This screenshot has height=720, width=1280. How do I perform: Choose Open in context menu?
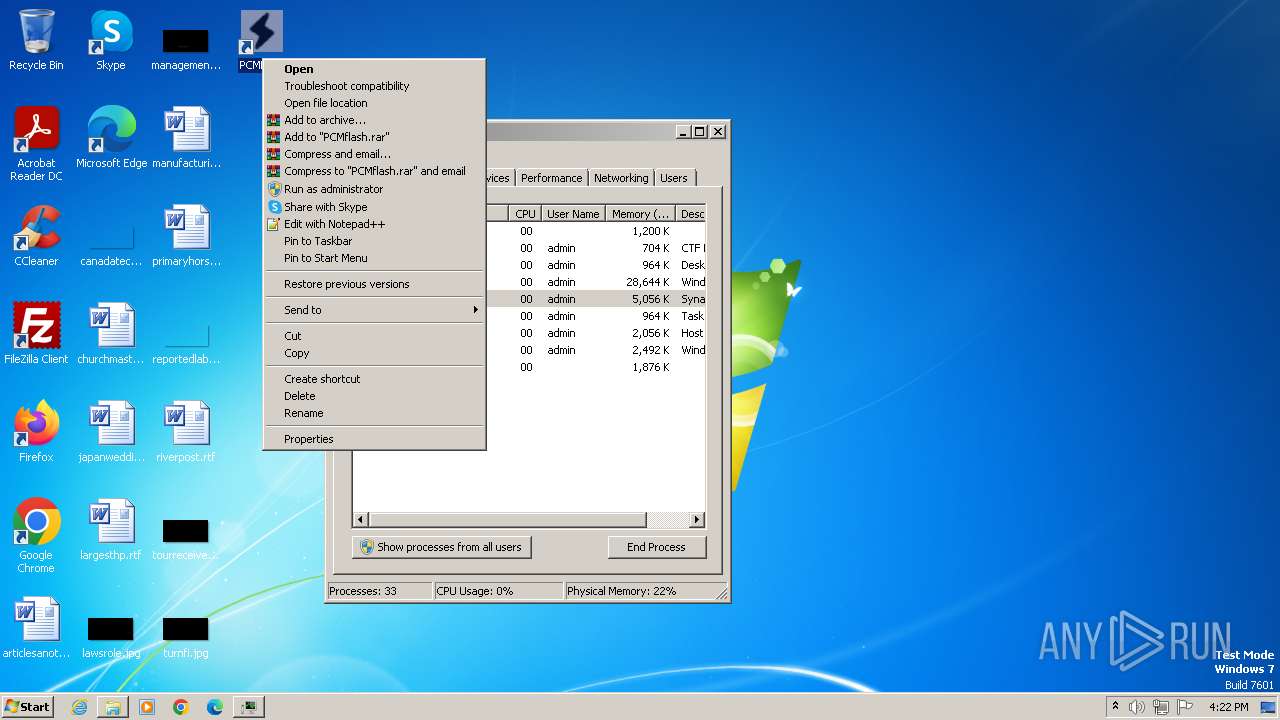[374, 69]
